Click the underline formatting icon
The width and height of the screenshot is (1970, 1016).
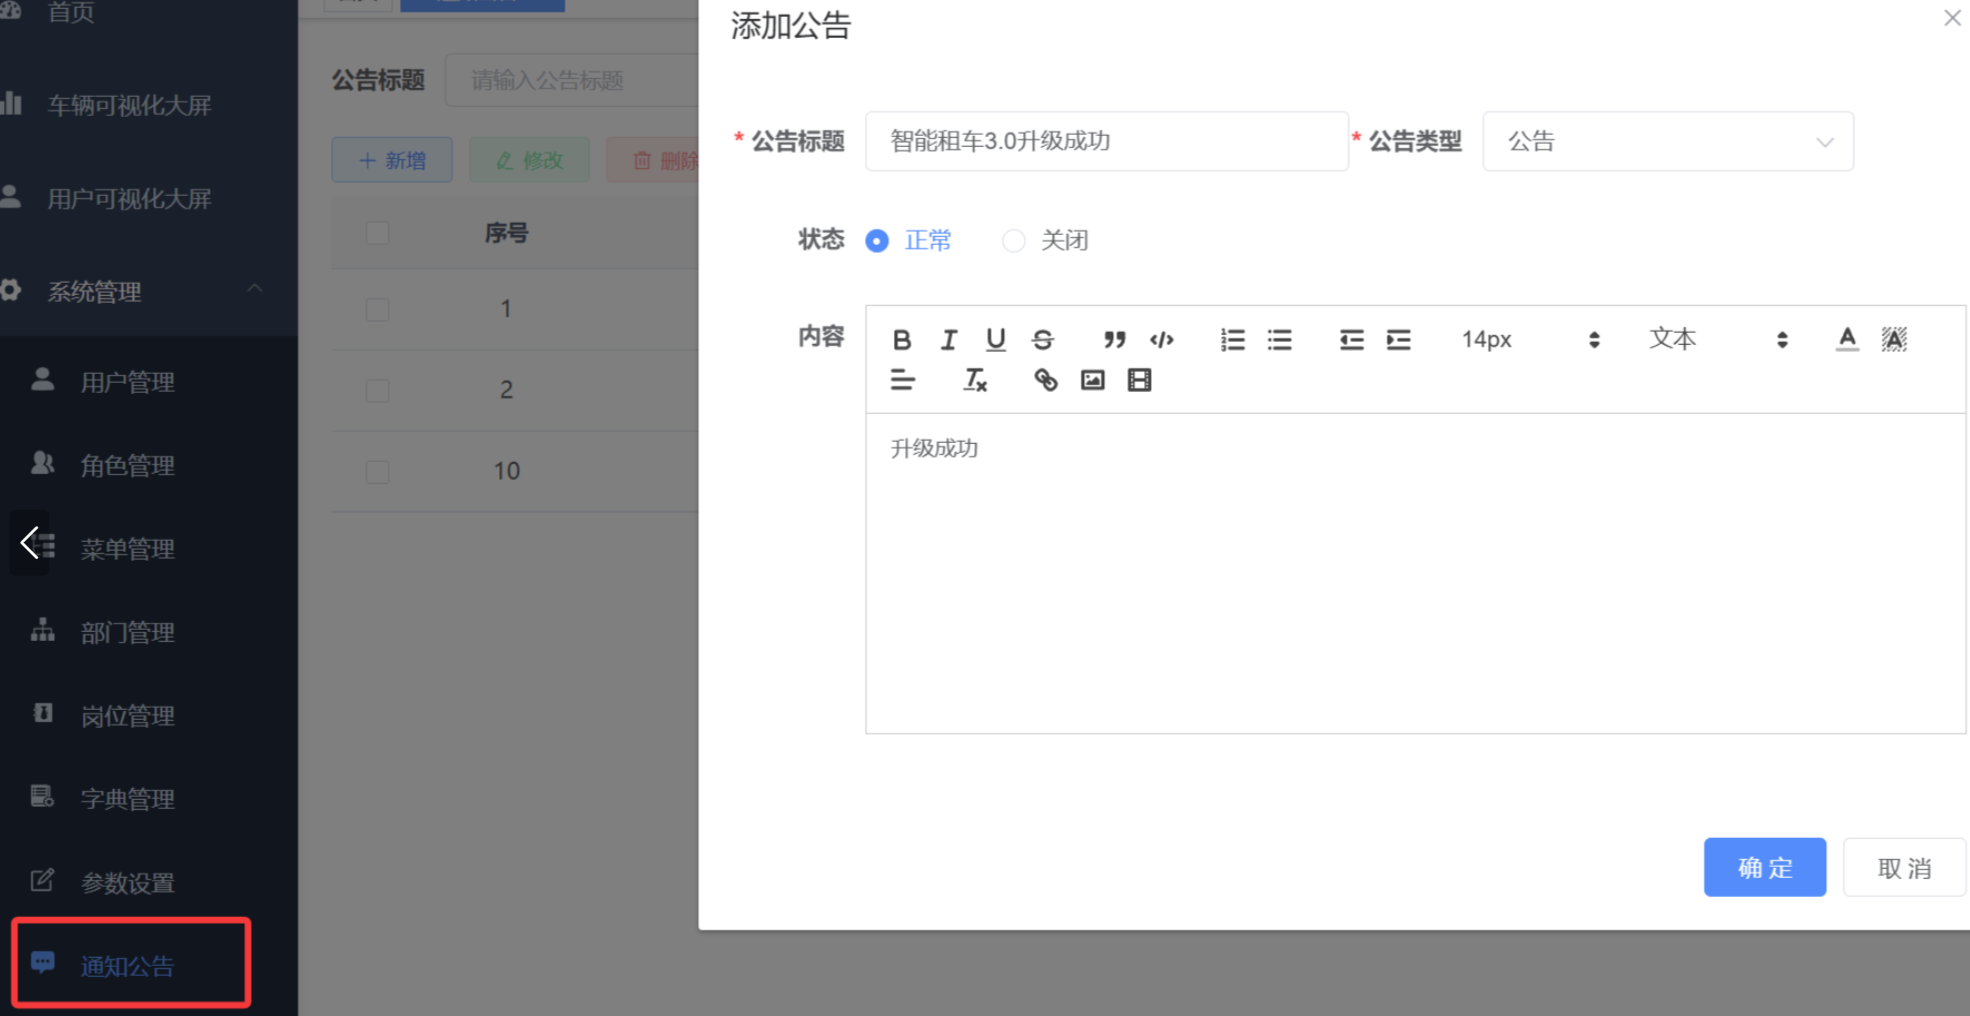coord(995,340)
